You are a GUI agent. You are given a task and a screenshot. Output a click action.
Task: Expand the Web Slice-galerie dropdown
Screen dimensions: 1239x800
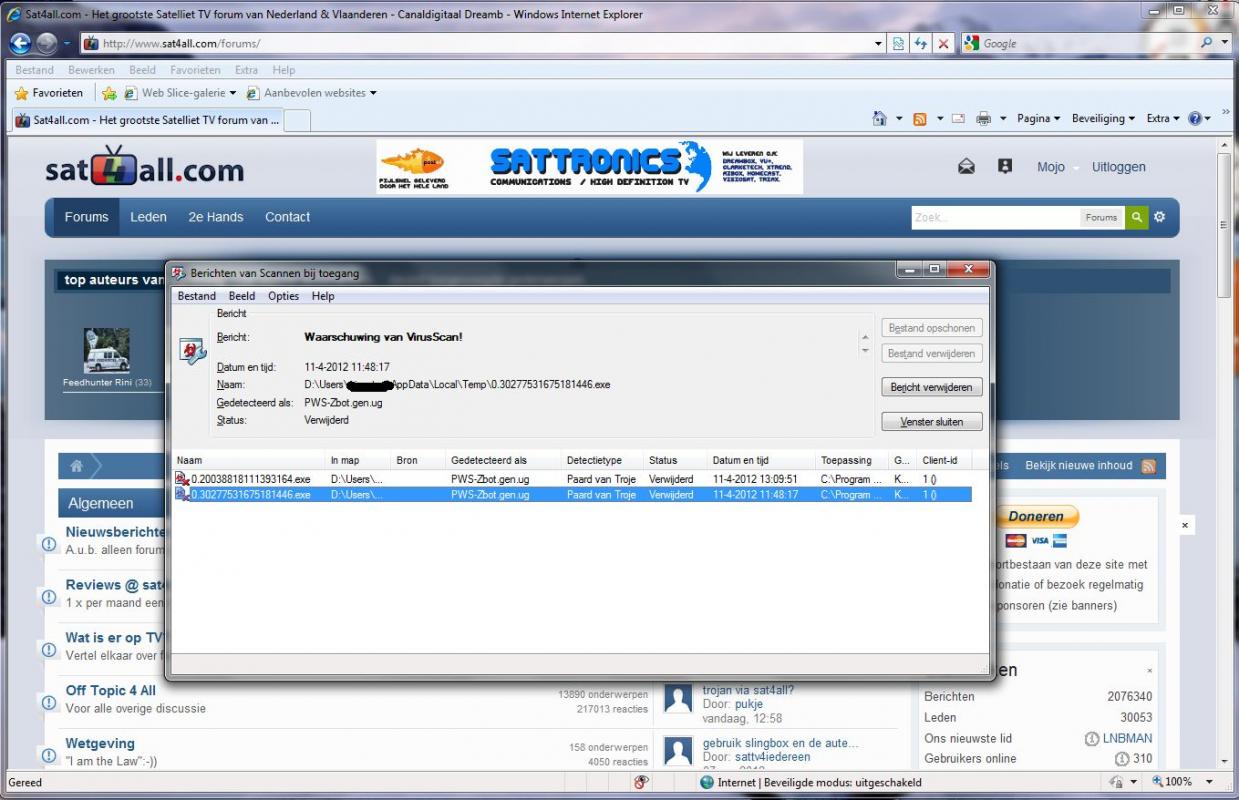tap(233, 93)
